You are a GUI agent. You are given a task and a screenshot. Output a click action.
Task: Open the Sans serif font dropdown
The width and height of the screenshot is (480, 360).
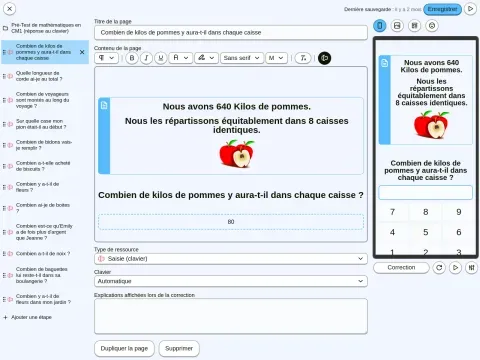click(242, 58)
